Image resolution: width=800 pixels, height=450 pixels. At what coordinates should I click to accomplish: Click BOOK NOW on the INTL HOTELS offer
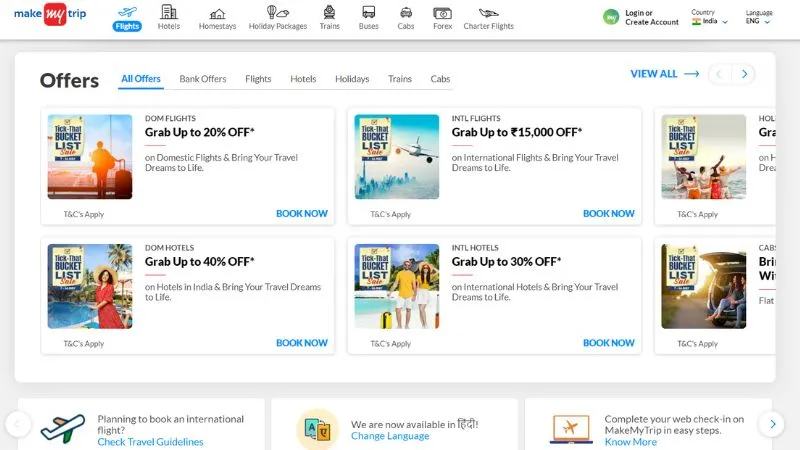pos(609,343)
